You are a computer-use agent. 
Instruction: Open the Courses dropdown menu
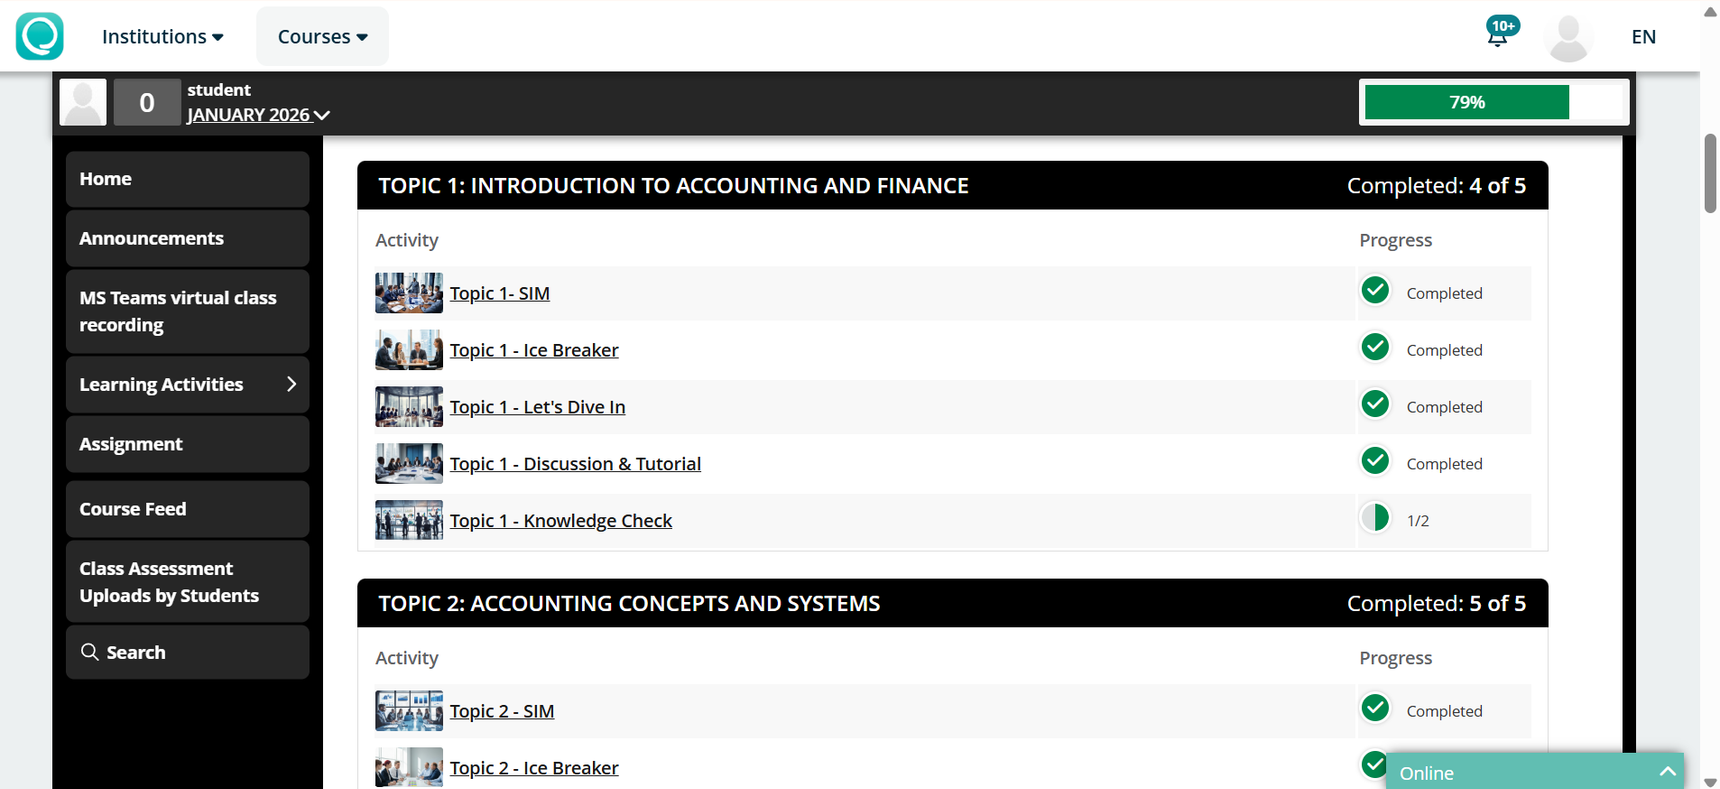point(322,37)
